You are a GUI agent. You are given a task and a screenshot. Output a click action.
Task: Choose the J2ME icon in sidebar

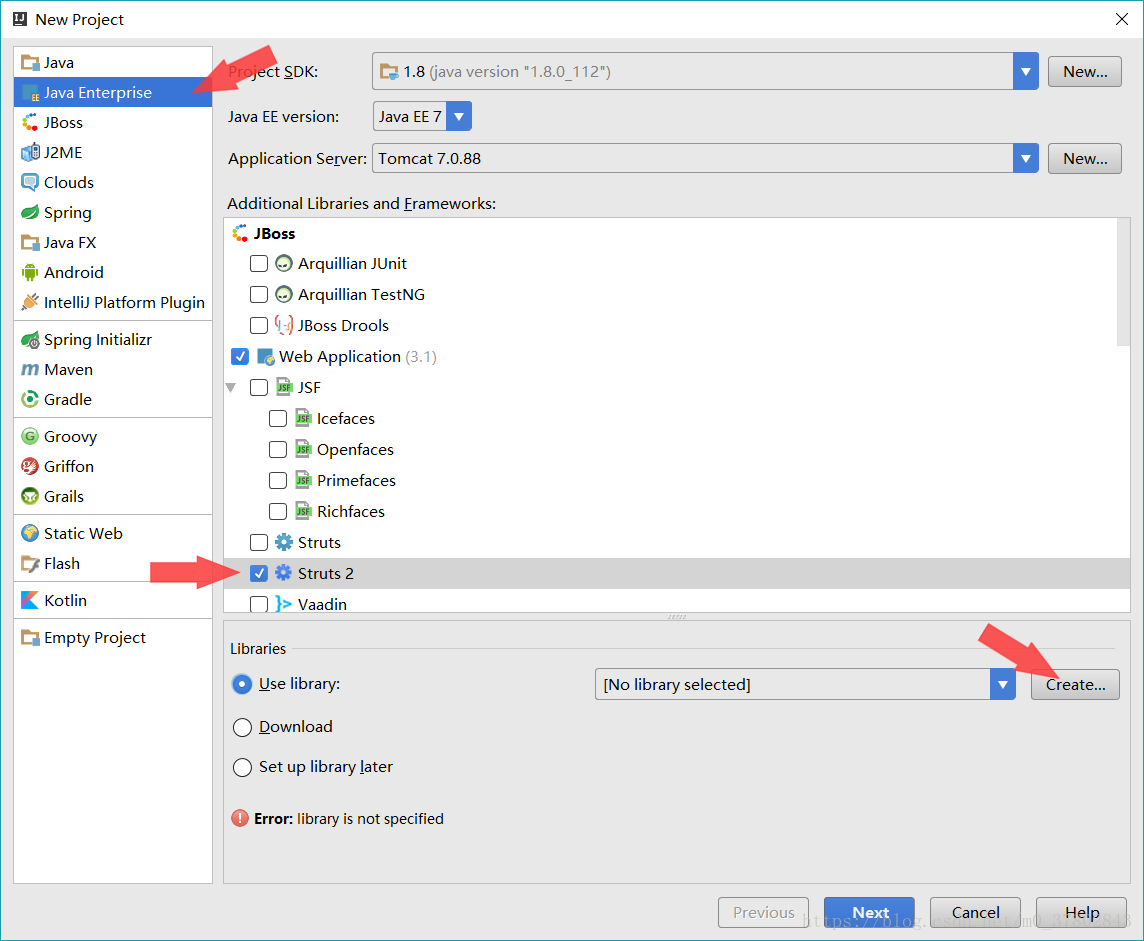pyautogui.click(x=30, y=152)
